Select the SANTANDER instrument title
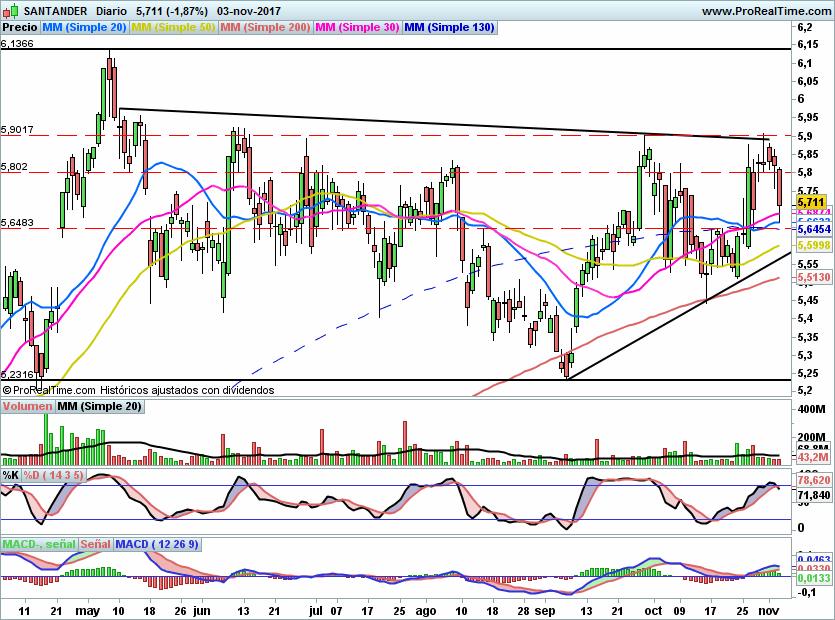The width and height of the screenshot is (835, 620). (x=55, y=11)
